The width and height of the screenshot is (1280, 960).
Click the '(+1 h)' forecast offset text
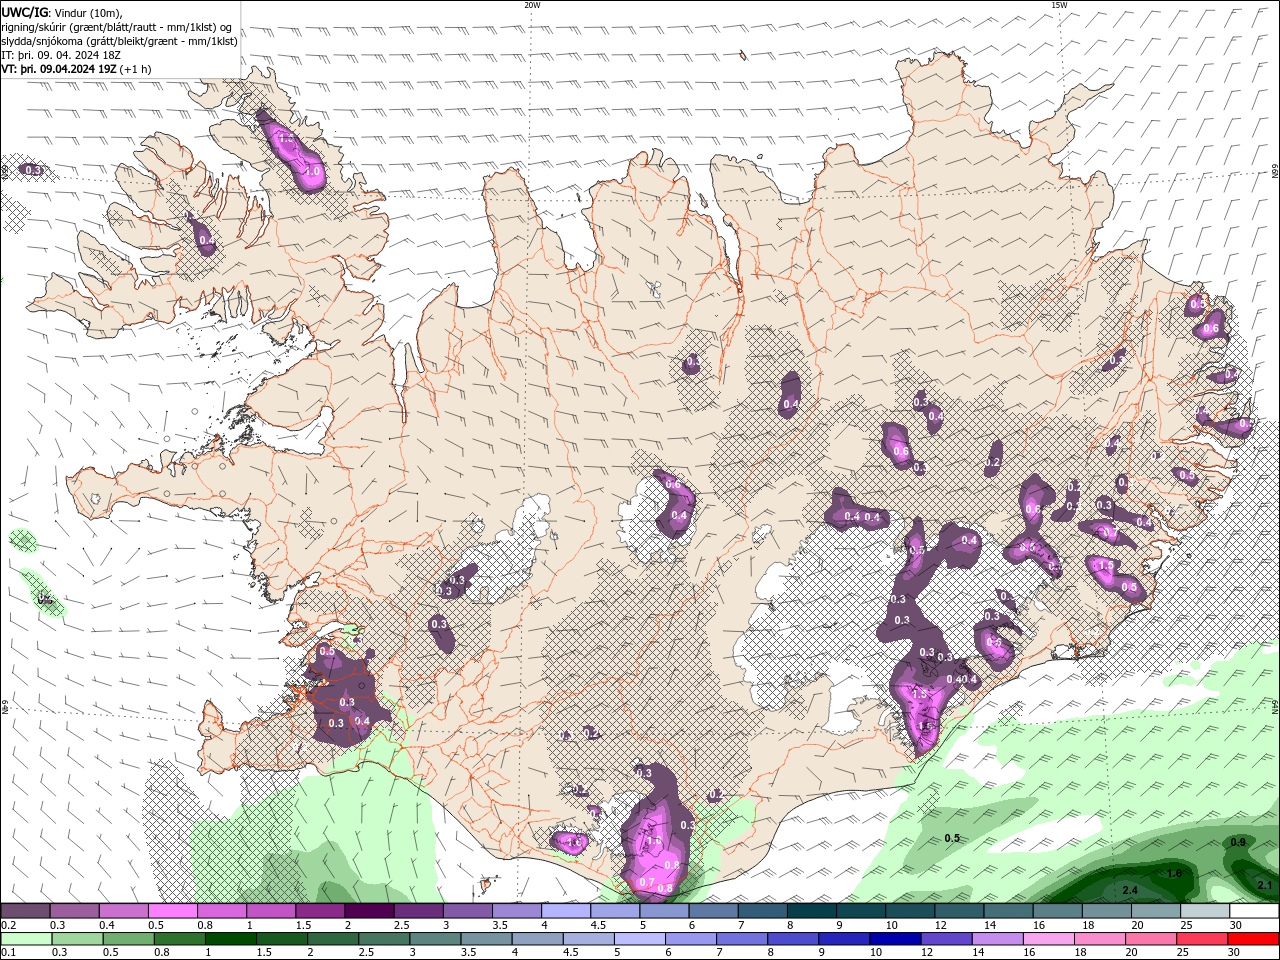pyautogui.click(x=136, y=69)
